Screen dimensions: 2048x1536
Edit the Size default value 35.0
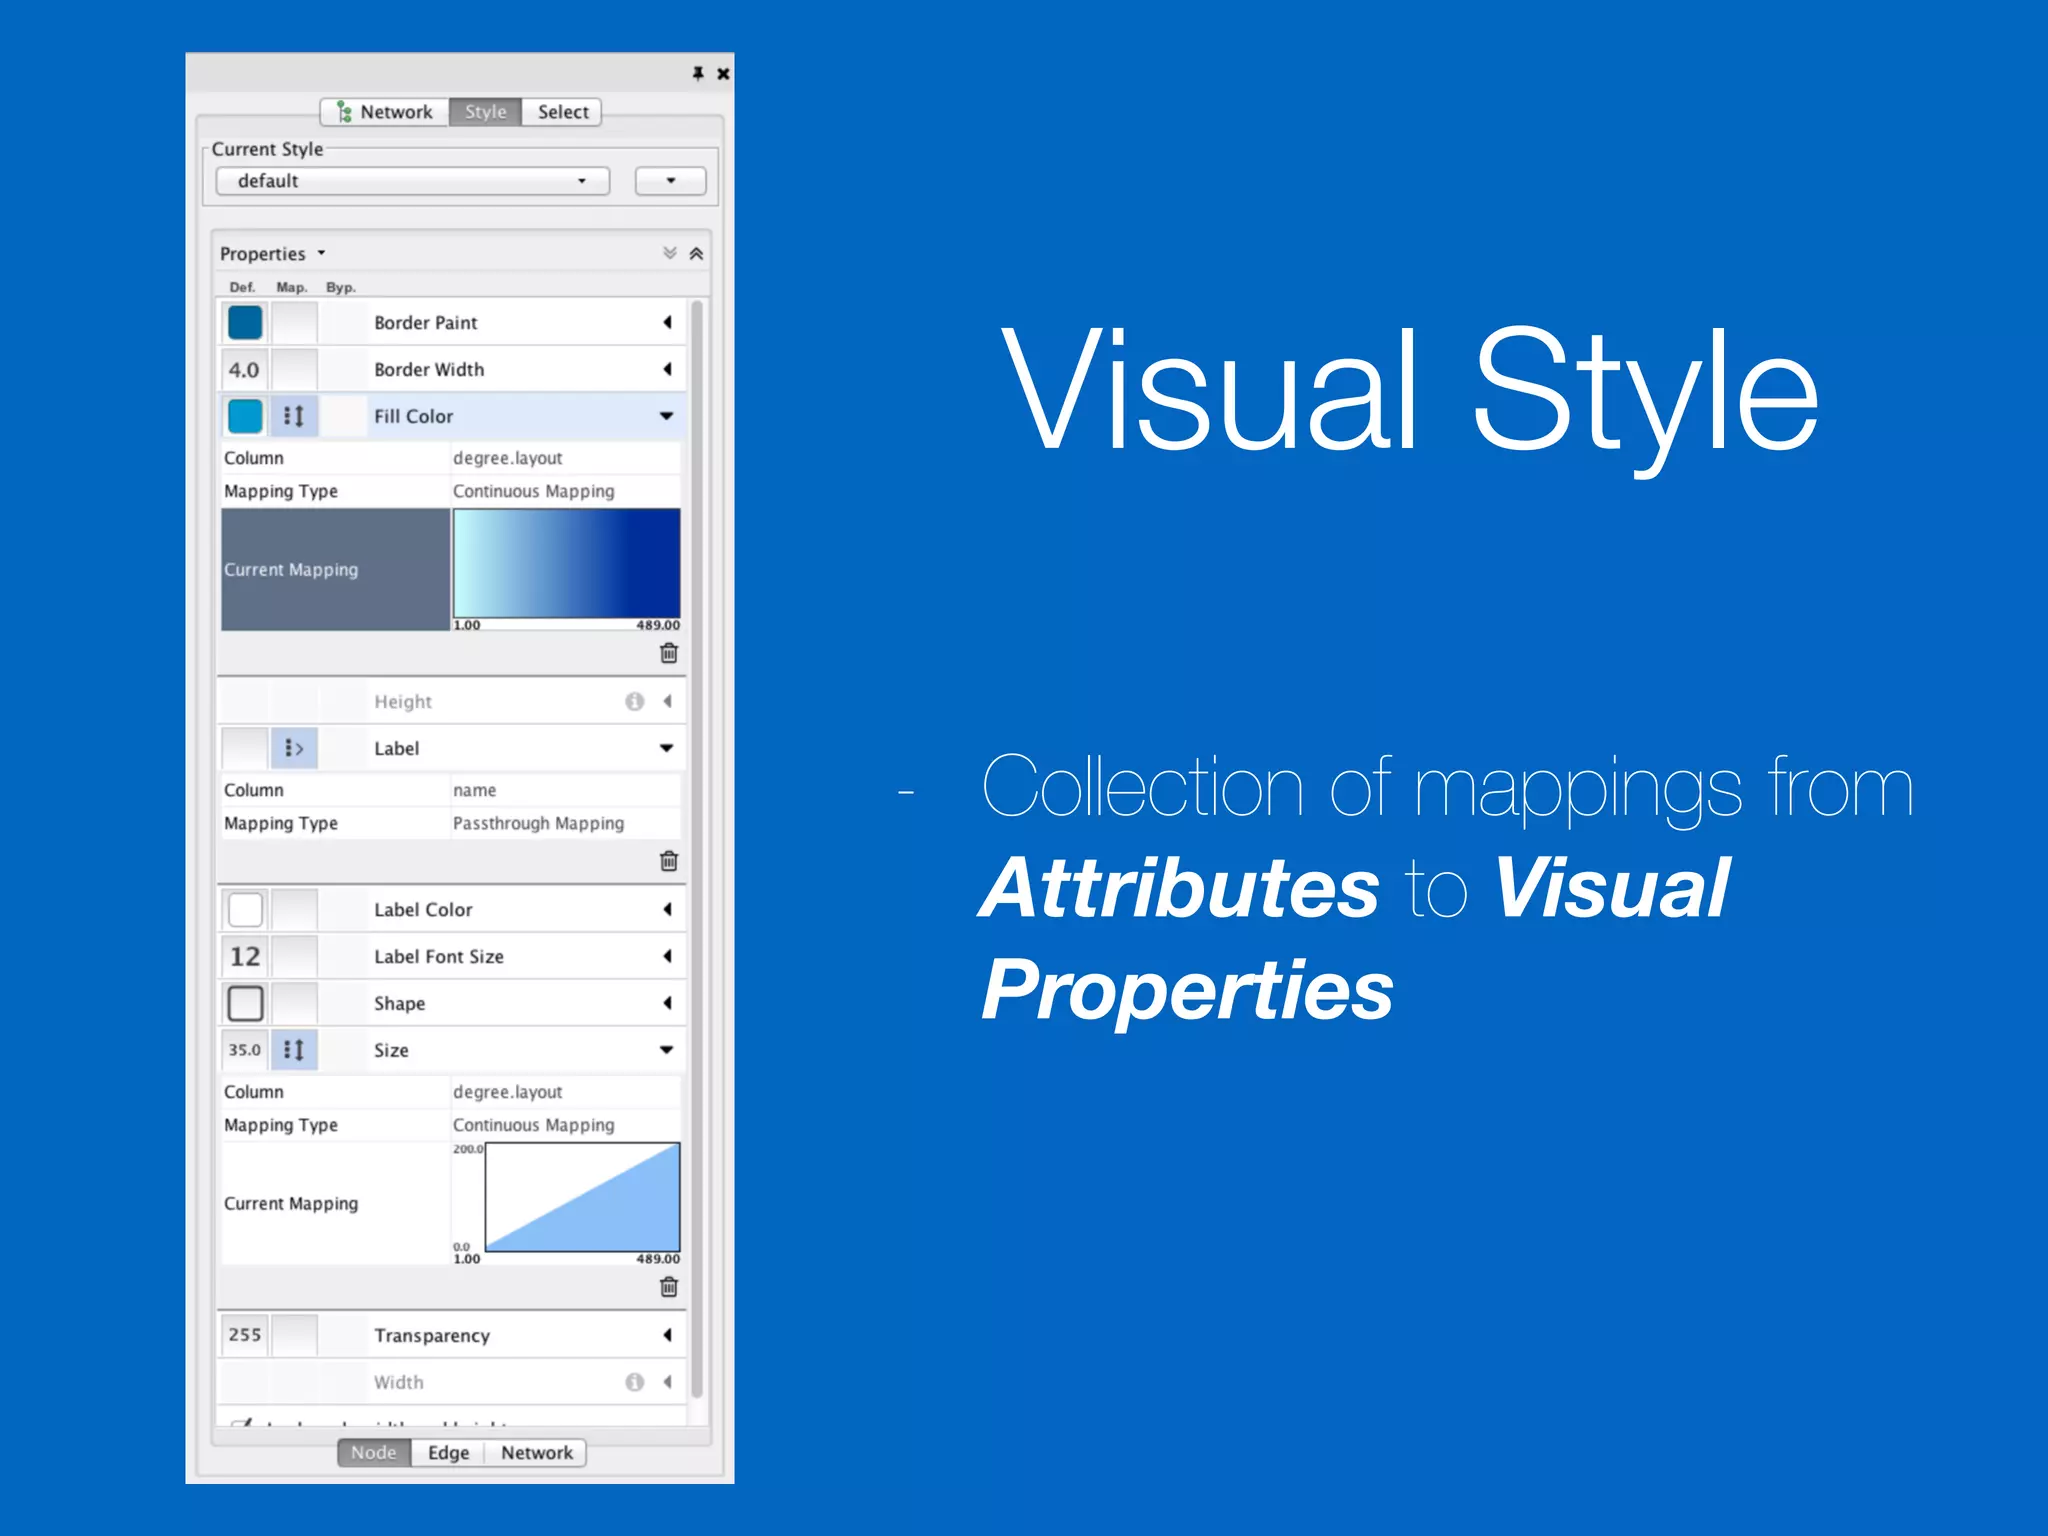click(244, 1050)
